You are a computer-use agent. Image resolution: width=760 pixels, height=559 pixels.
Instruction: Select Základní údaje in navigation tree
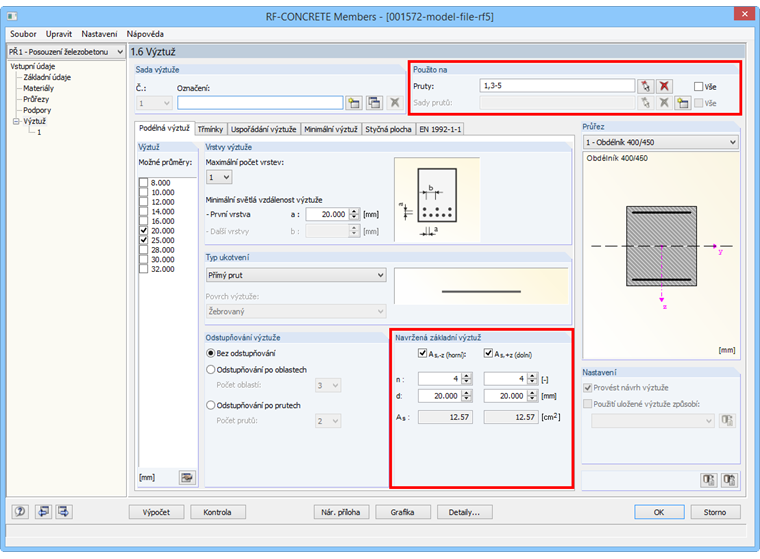(x=47, y=77)
